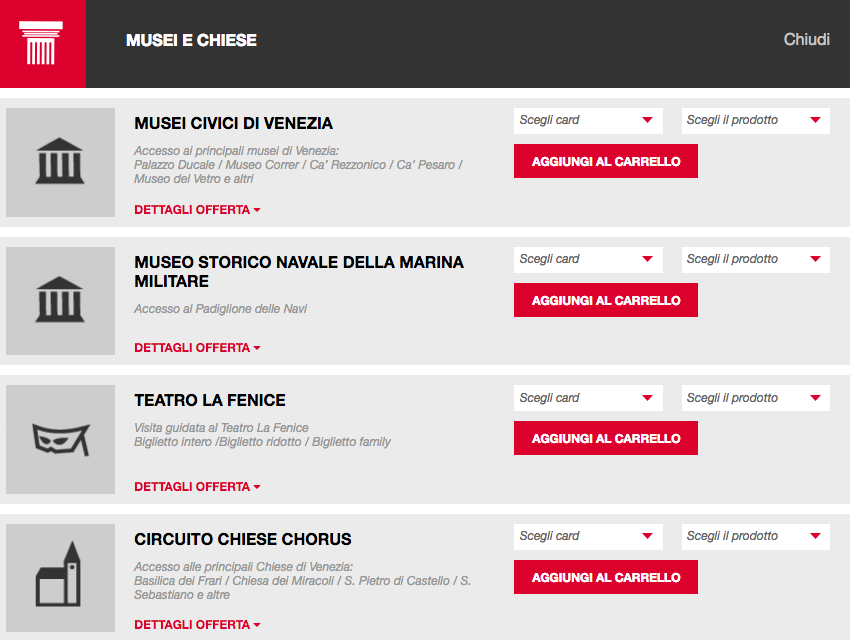Add Circuito Chiese Chorus to cart
The height and width of the screenshot is (640, 852).
606,577
